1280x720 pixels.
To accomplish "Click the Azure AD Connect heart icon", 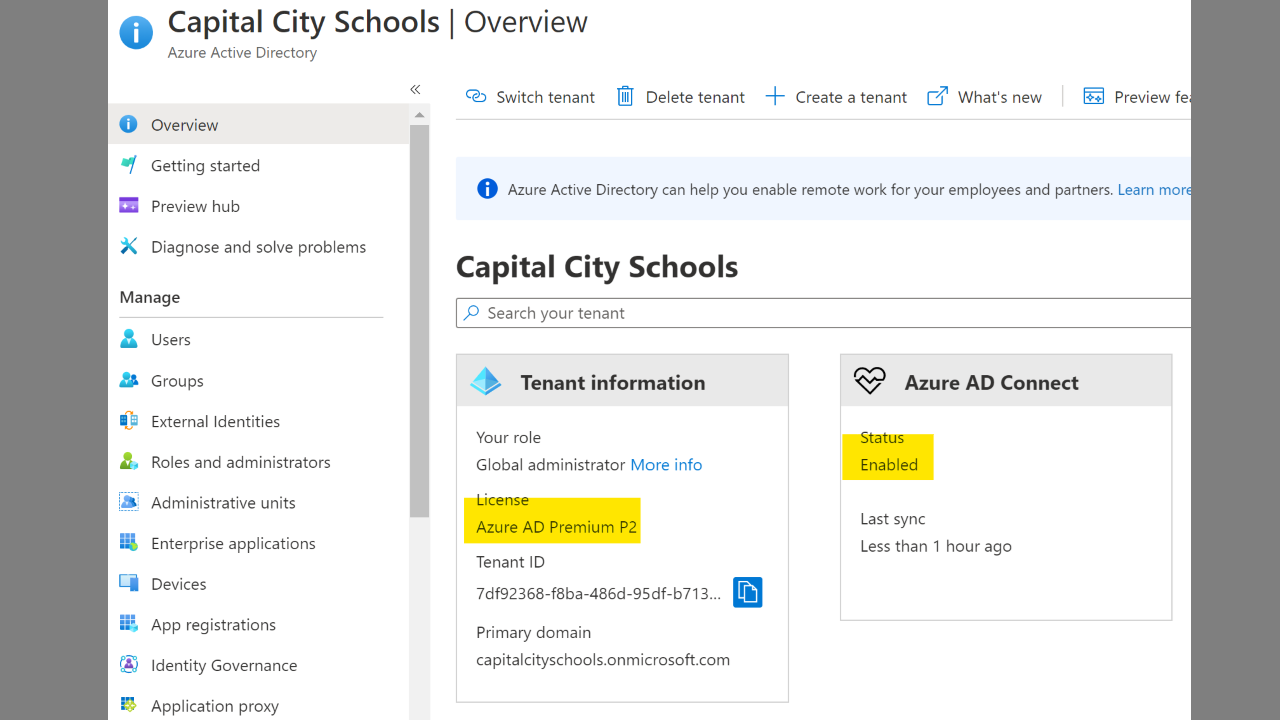I will [x=870, y=381].
